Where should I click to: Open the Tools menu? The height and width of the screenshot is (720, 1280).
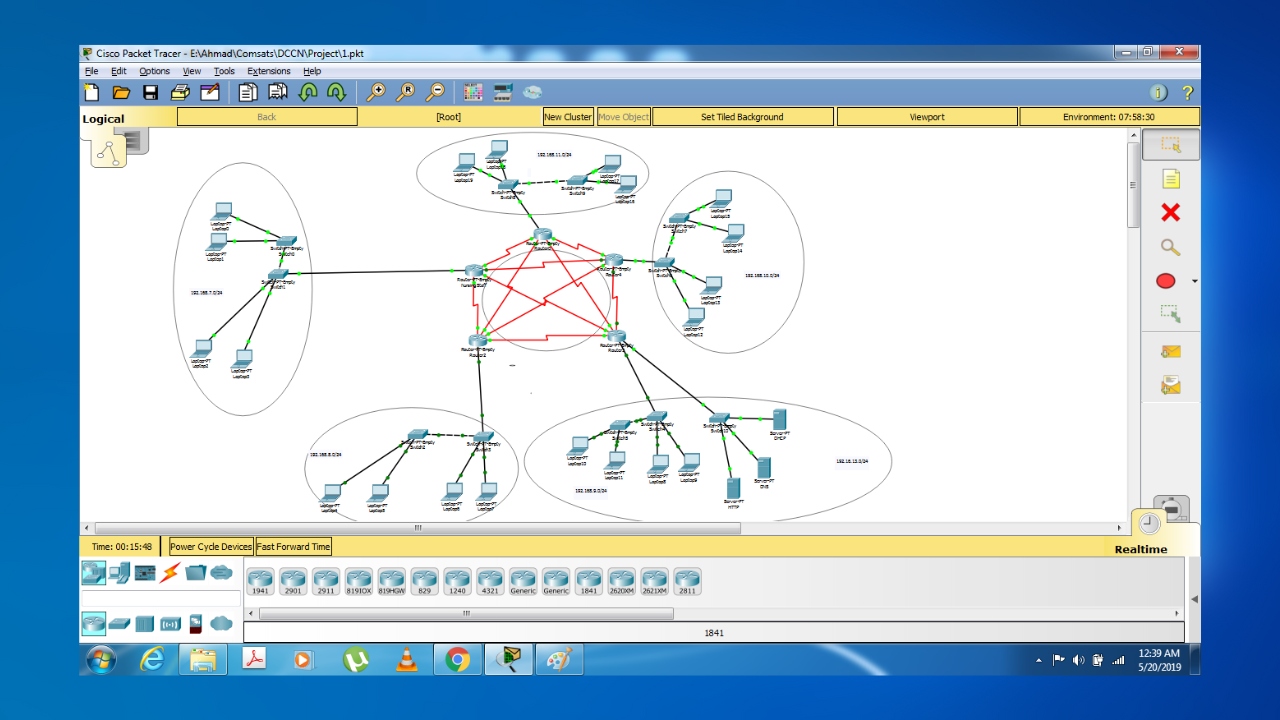tap(224, 71)
